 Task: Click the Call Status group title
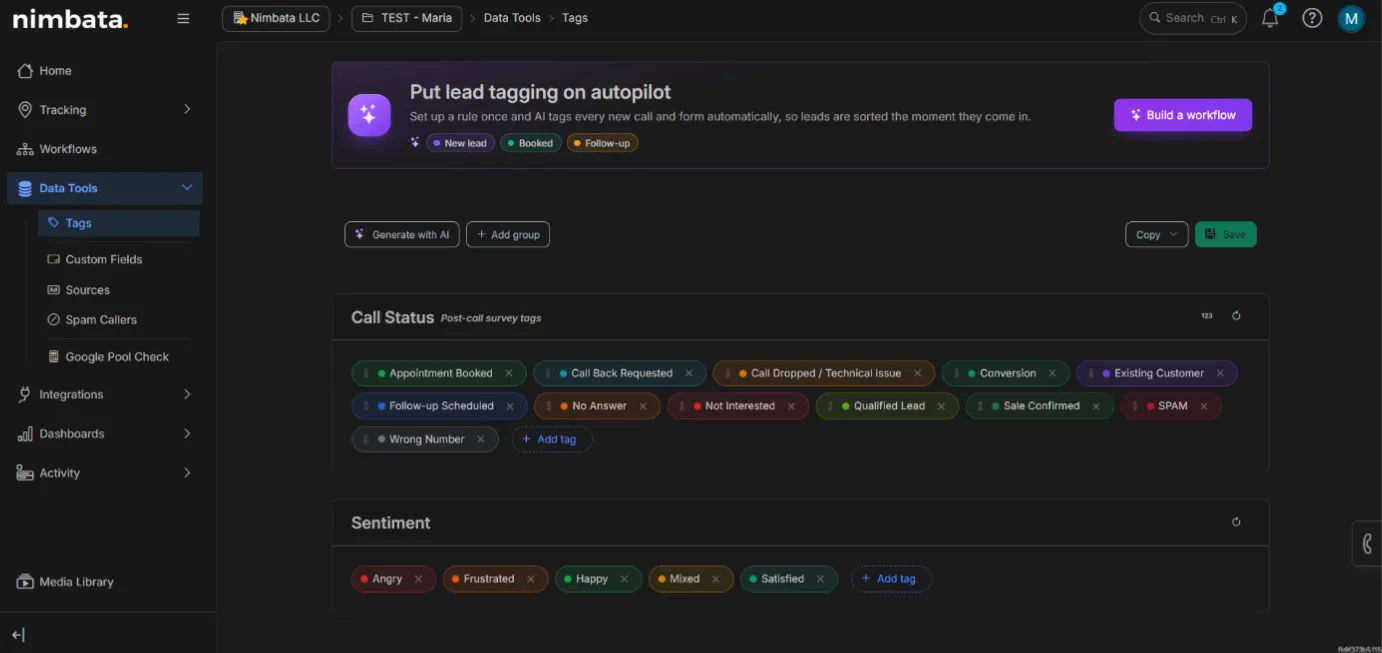pos(392,317)
